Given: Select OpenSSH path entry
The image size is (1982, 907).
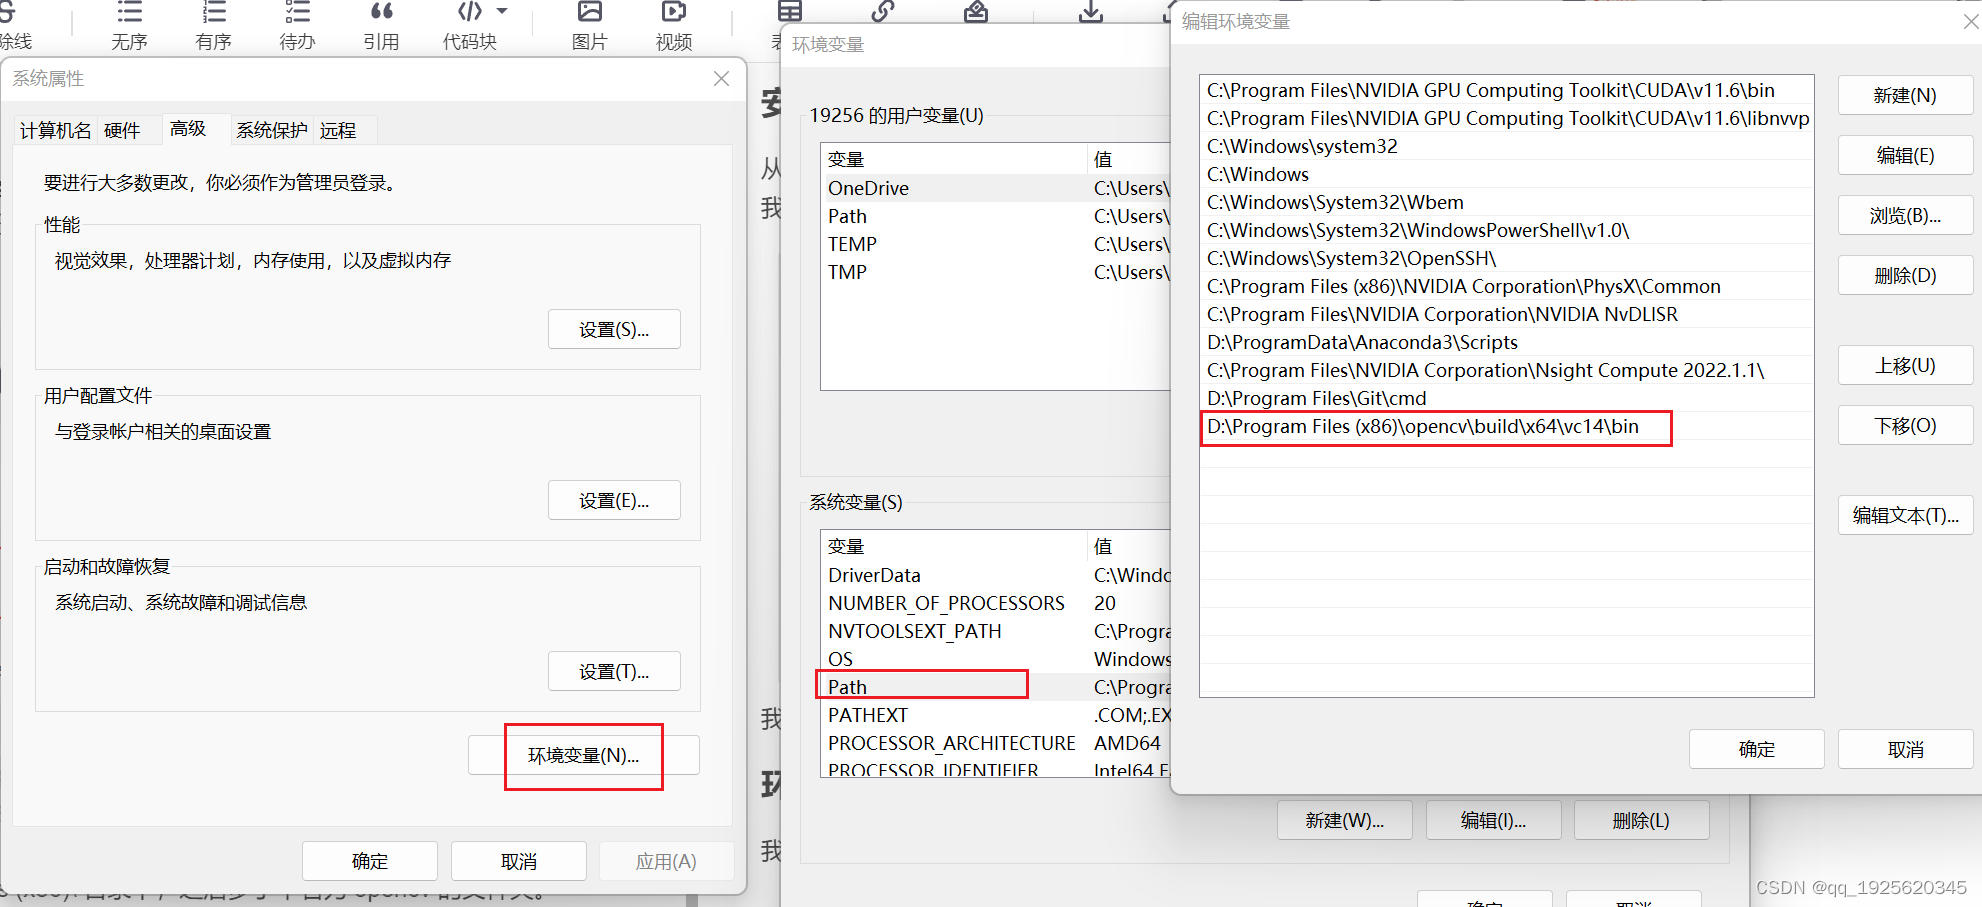Looking at the screenshot, I should tap(1507, 258).
